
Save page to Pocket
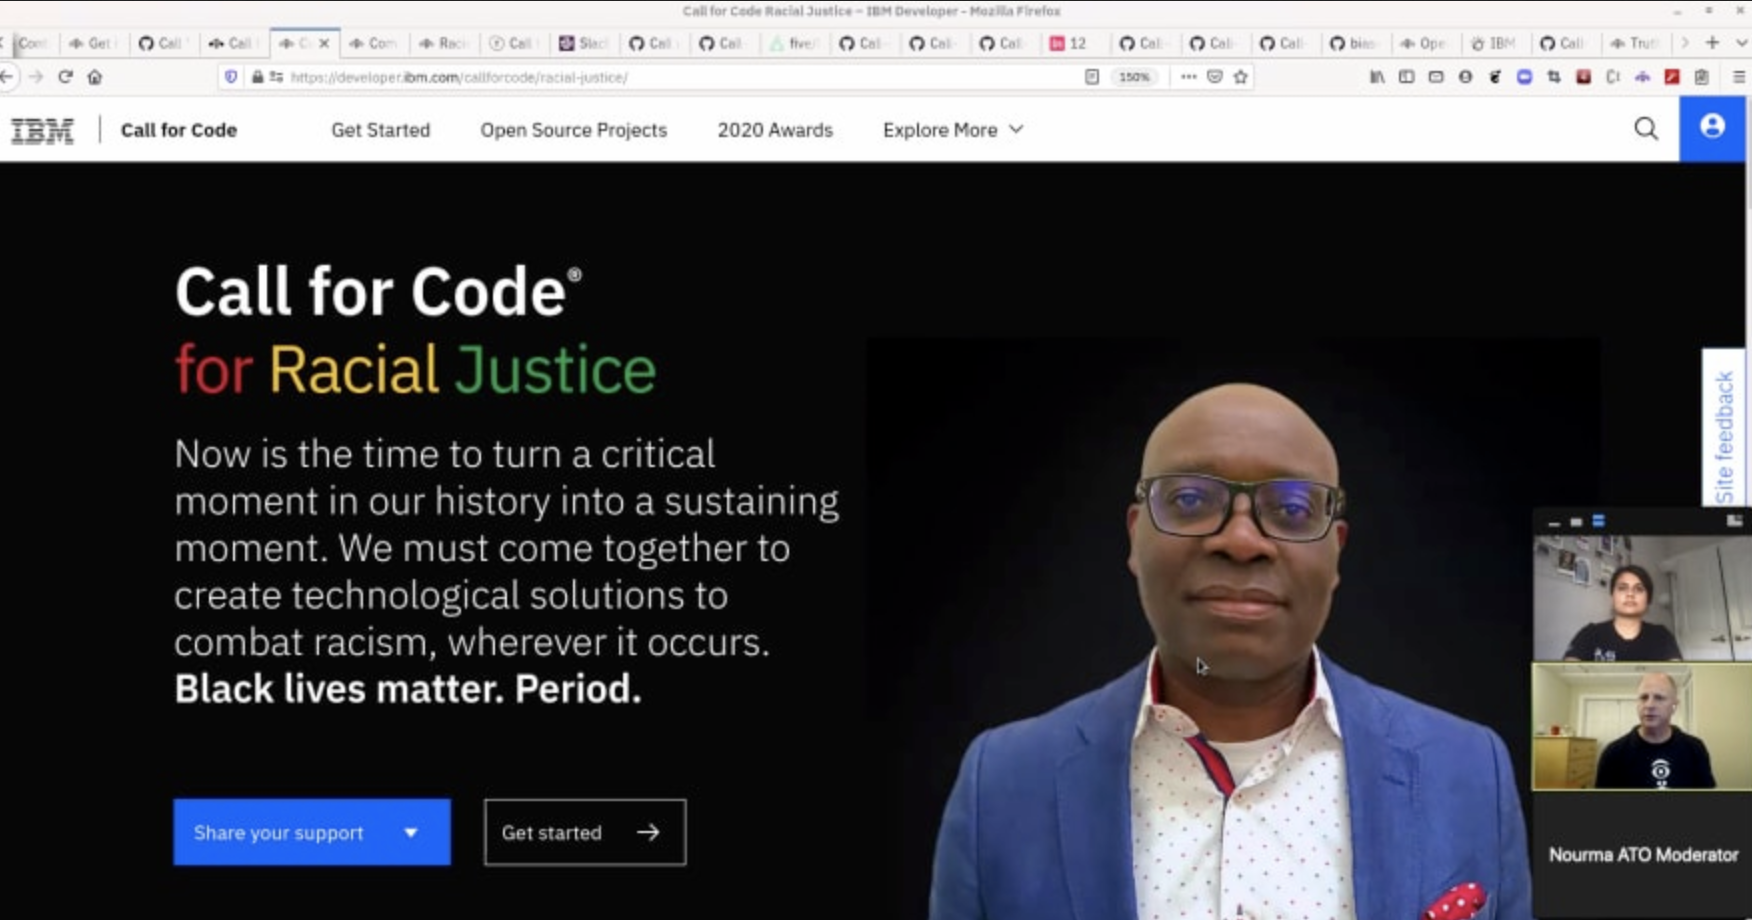pos(1214,77)
